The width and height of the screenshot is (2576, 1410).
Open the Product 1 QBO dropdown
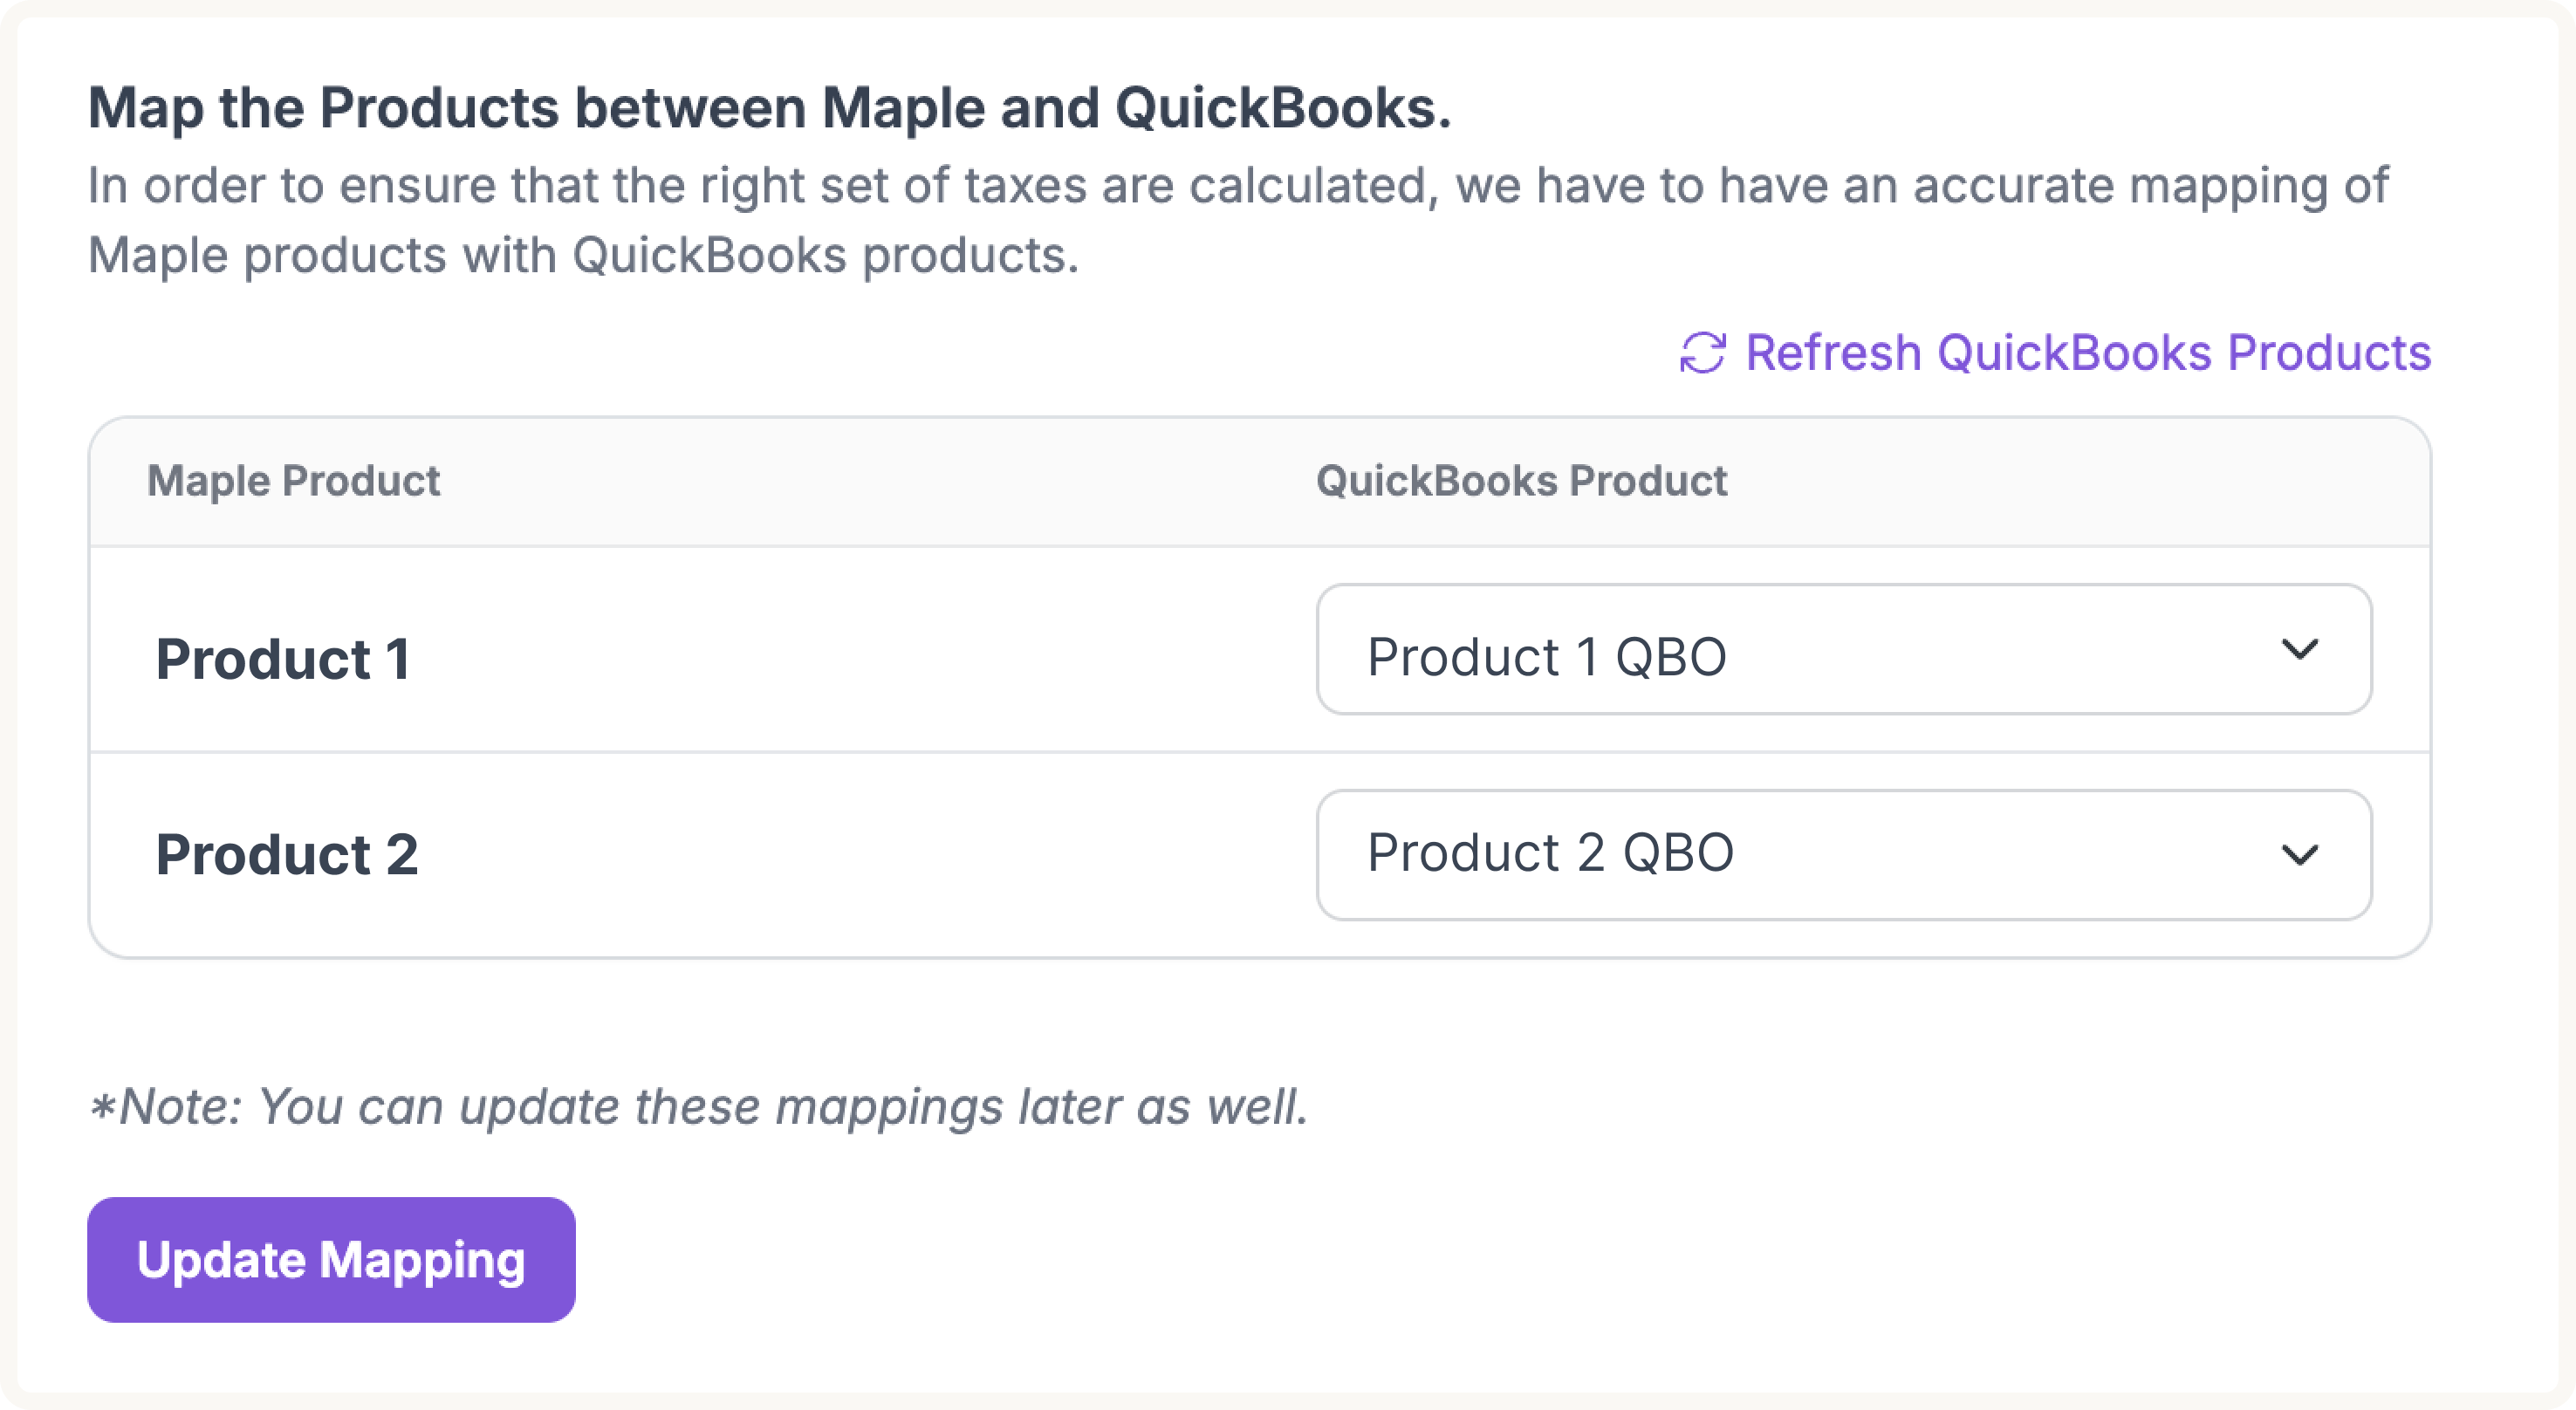[1843, 650]
